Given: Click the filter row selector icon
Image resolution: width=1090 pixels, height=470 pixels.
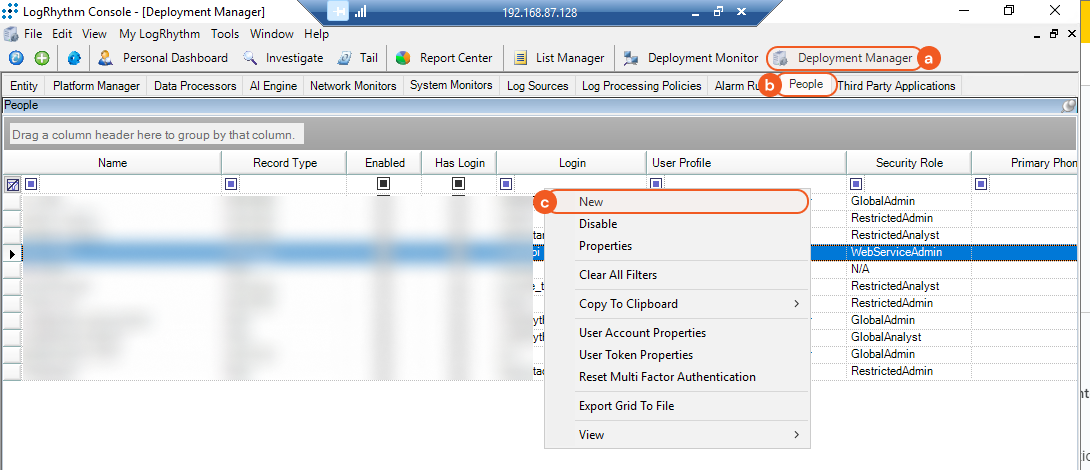Looking at the screenshot, I should pyautogui.click(x=12, y=184).
